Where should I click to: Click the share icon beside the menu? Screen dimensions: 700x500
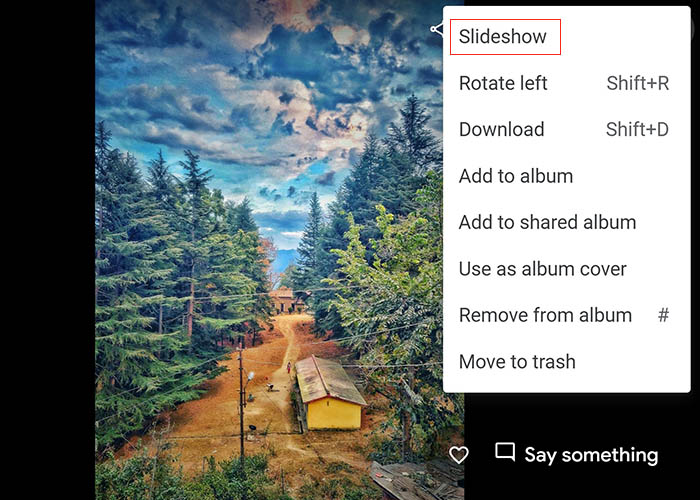437,29
